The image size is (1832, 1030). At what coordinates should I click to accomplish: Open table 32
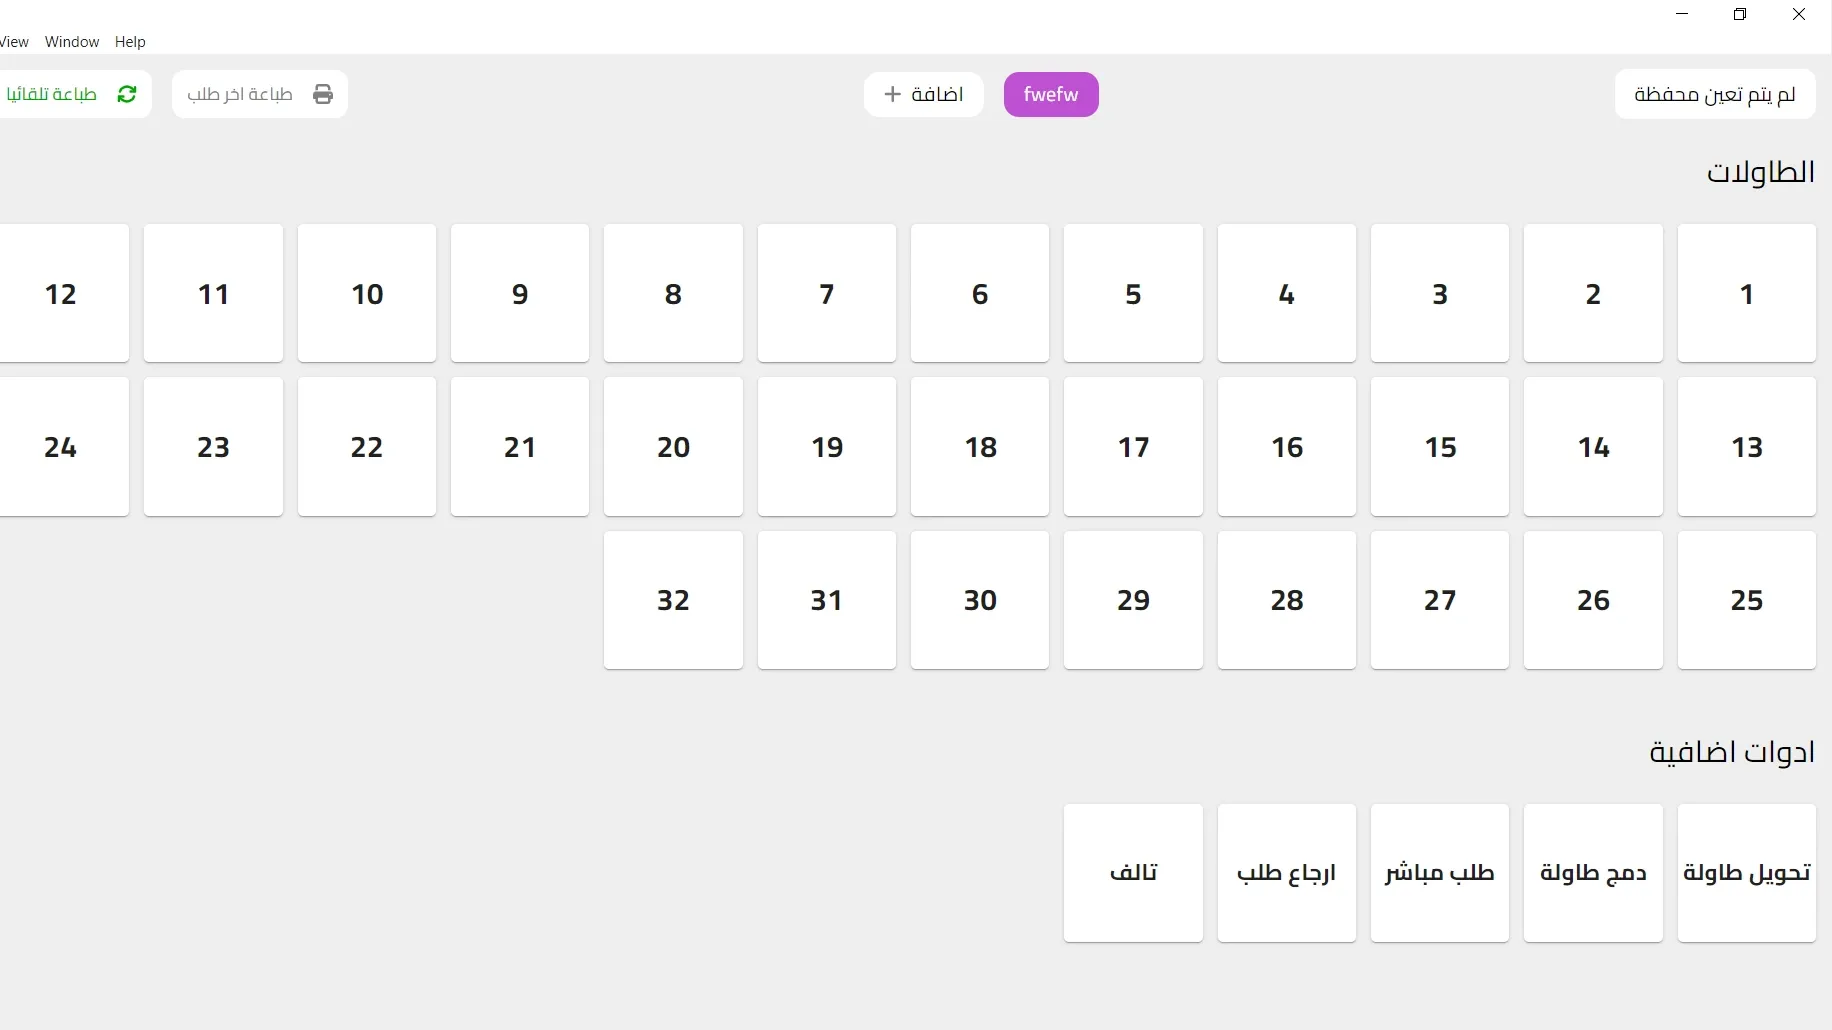tap(673, 600)
